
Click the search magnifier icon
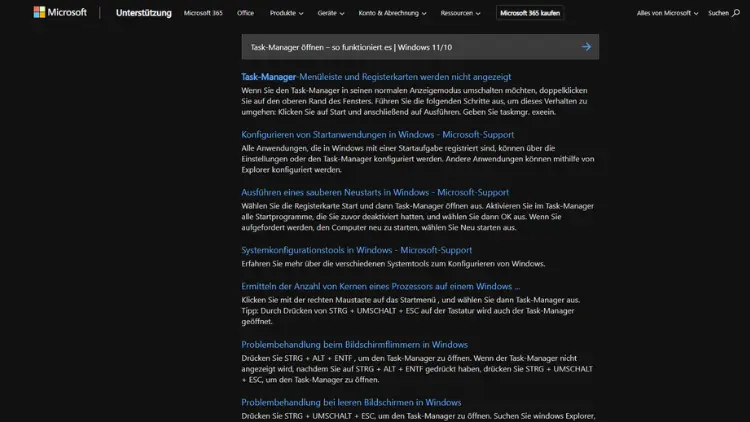pyautogui.click(x=736, y=13)
